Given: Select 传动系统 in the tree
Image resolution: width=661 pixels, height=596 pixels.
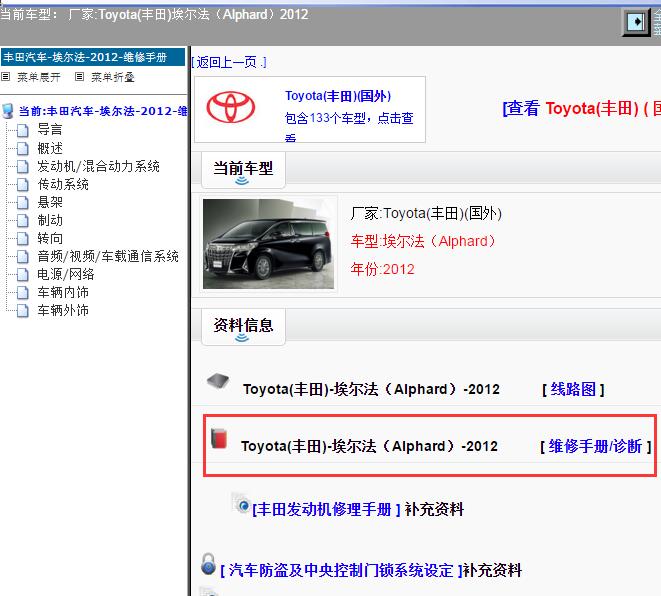Looking at the screenshot, I should click(63, 184).
